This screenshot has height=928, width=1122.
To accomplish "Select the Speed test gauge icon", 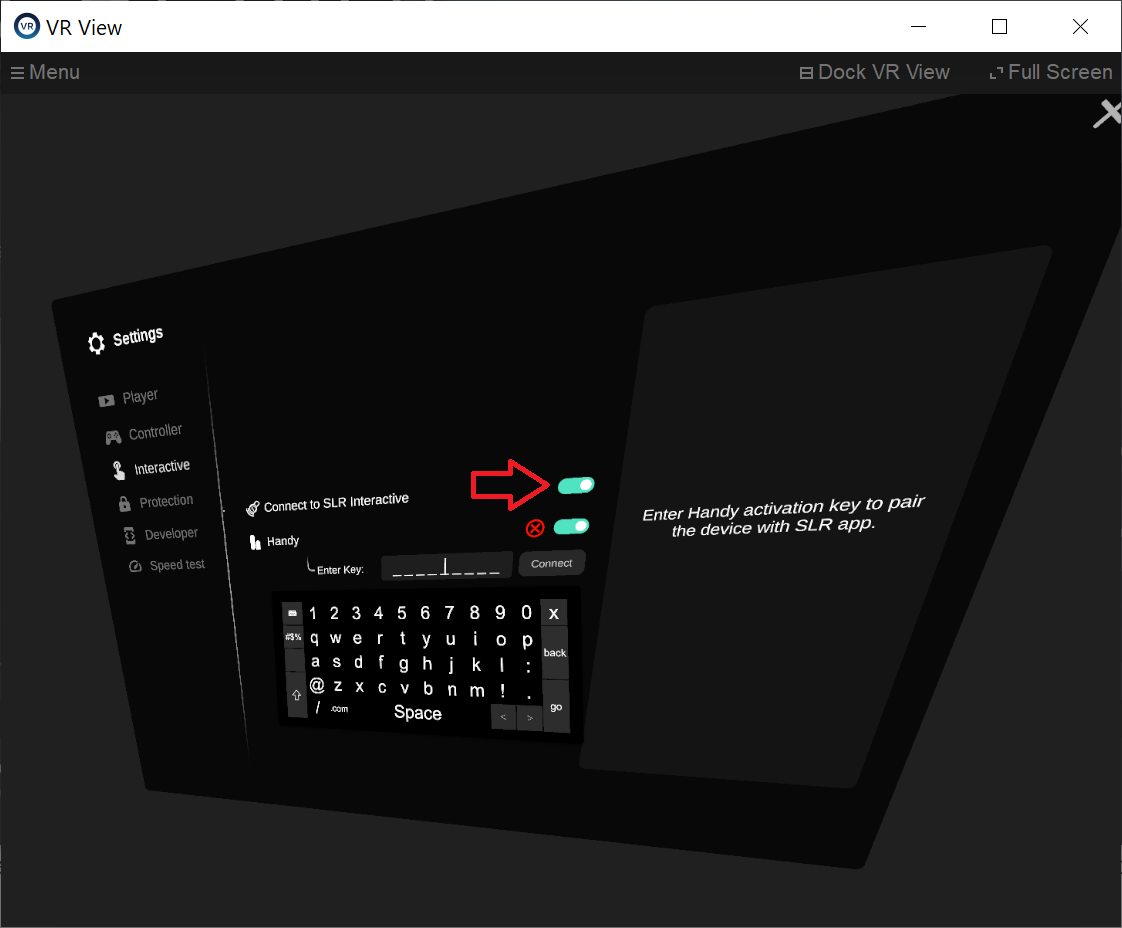I will click(x=135, y=566).
